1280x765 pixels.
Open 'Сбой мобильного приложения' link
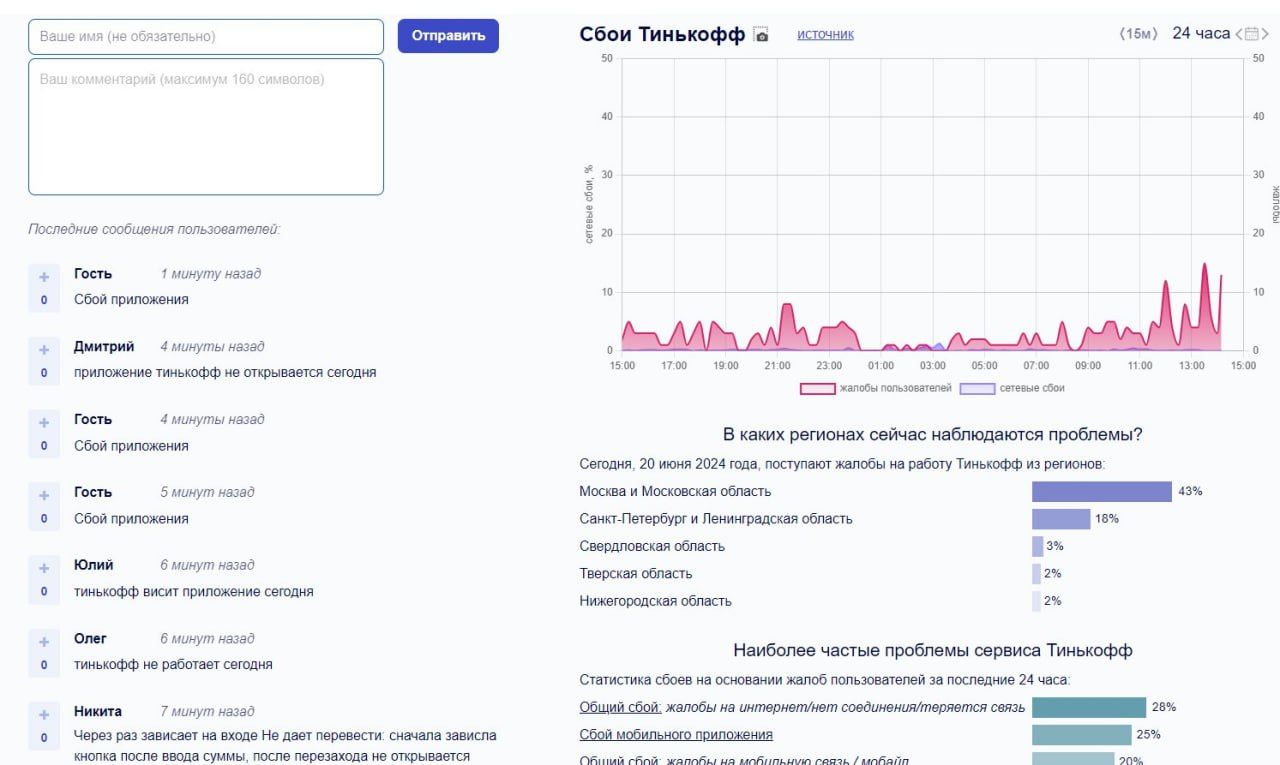pyautogui.click(x=675, y=735)
